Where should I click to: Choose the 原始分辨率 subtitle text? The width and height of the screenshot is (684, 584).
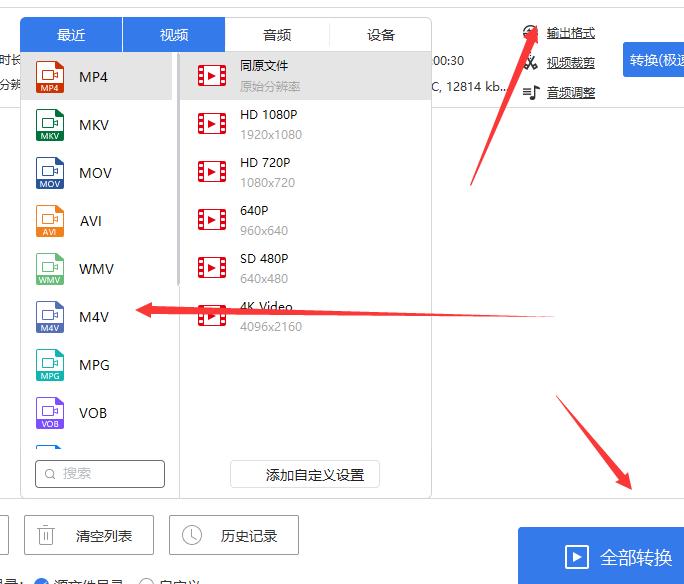(270, 86)
